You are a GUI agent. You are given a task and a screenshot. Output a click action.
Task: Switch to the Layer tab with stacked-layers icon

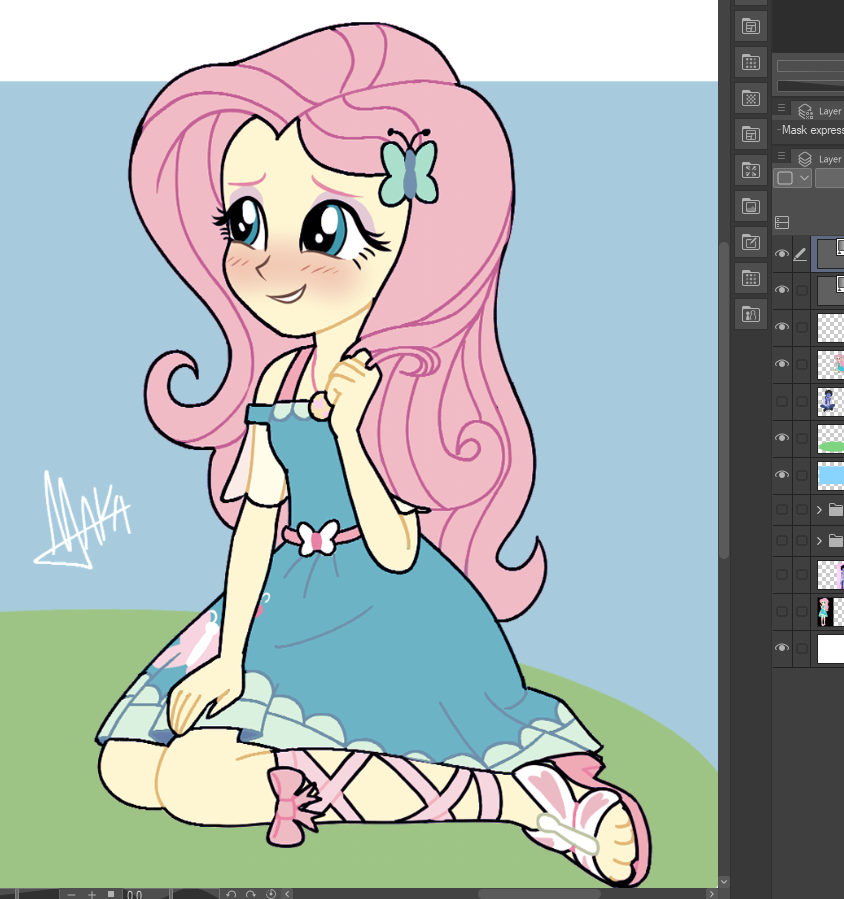(820, 159)
